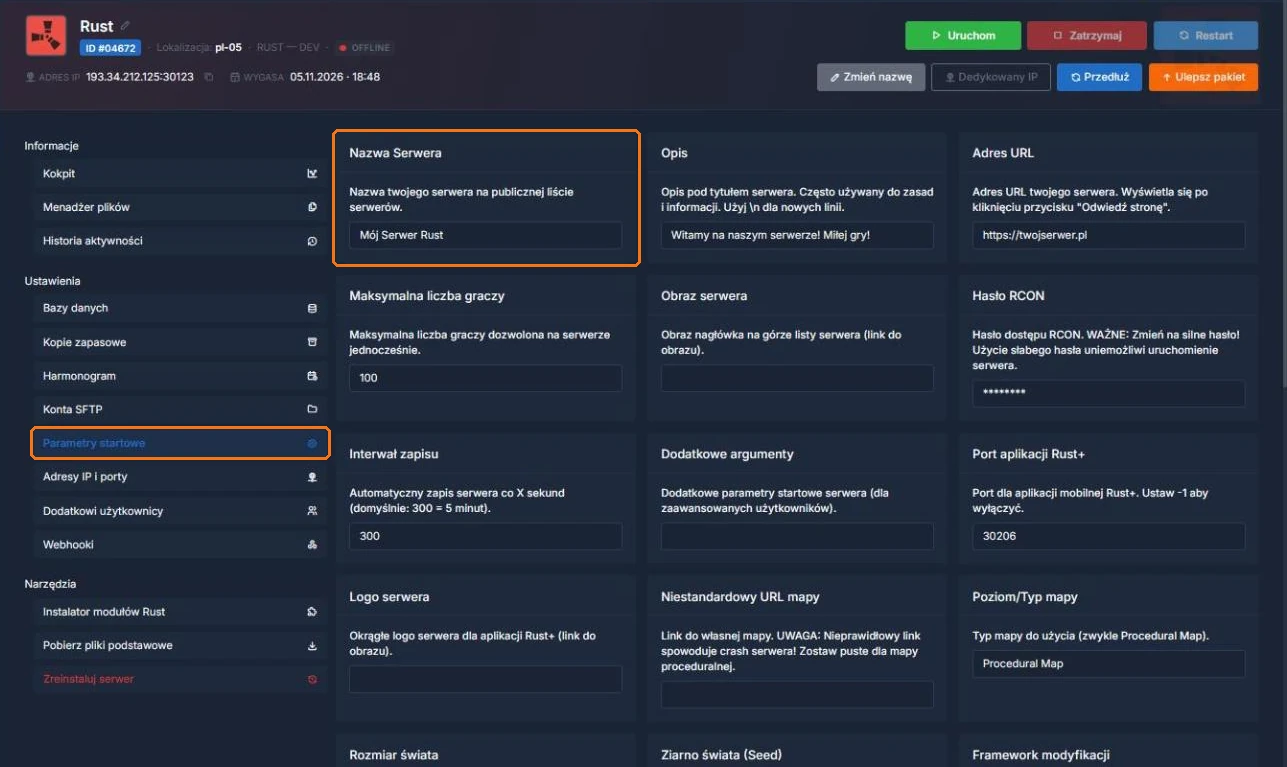
Task: Click the orange Ulepsz pakiet button
Action: click(x=1203, y=77)
